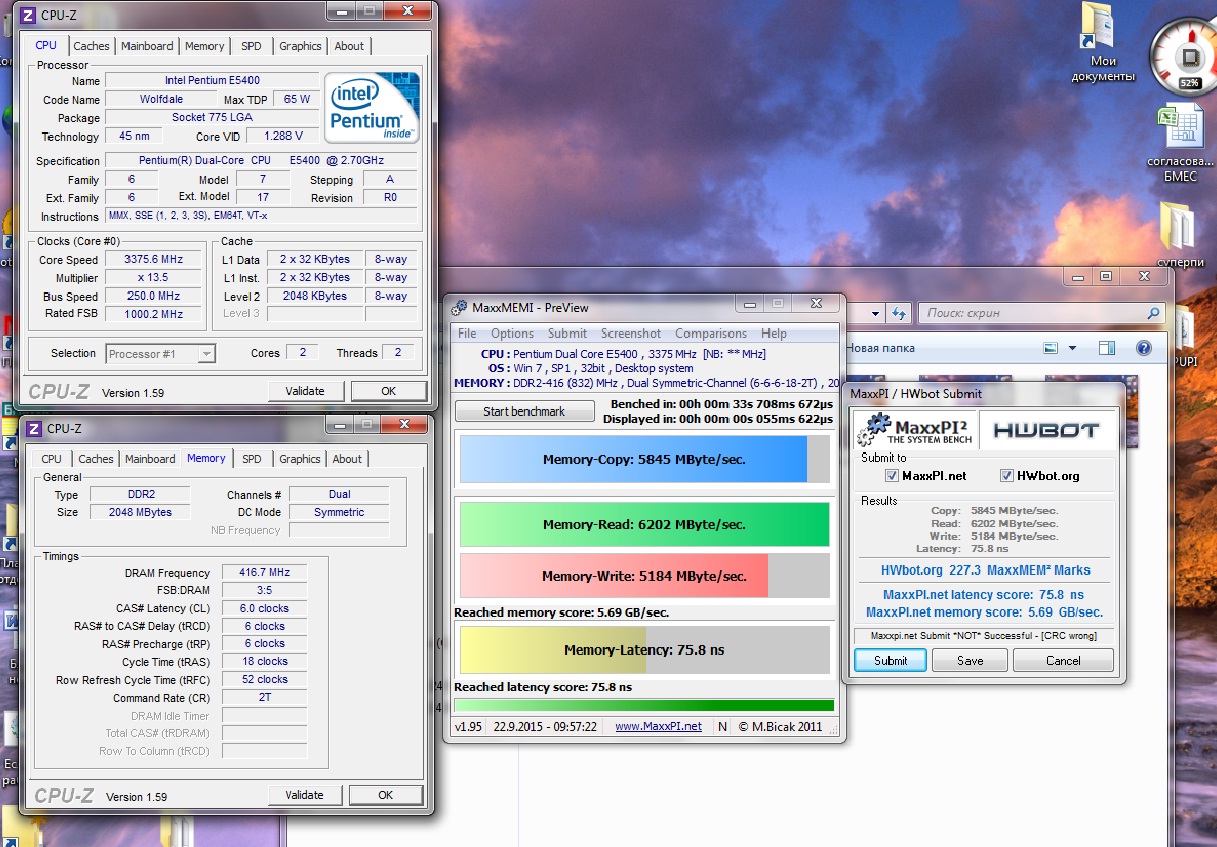Click the CPU-Z title bar icon of top window
The image size is (1217, 847).
28,15
